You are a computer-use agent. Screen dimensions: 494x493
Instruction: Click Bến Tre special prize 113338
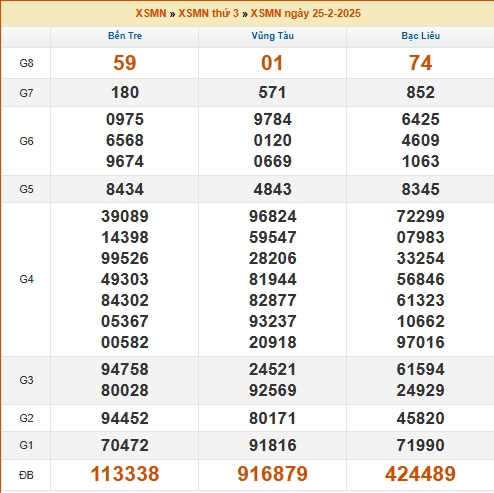(x=125, y=474)
